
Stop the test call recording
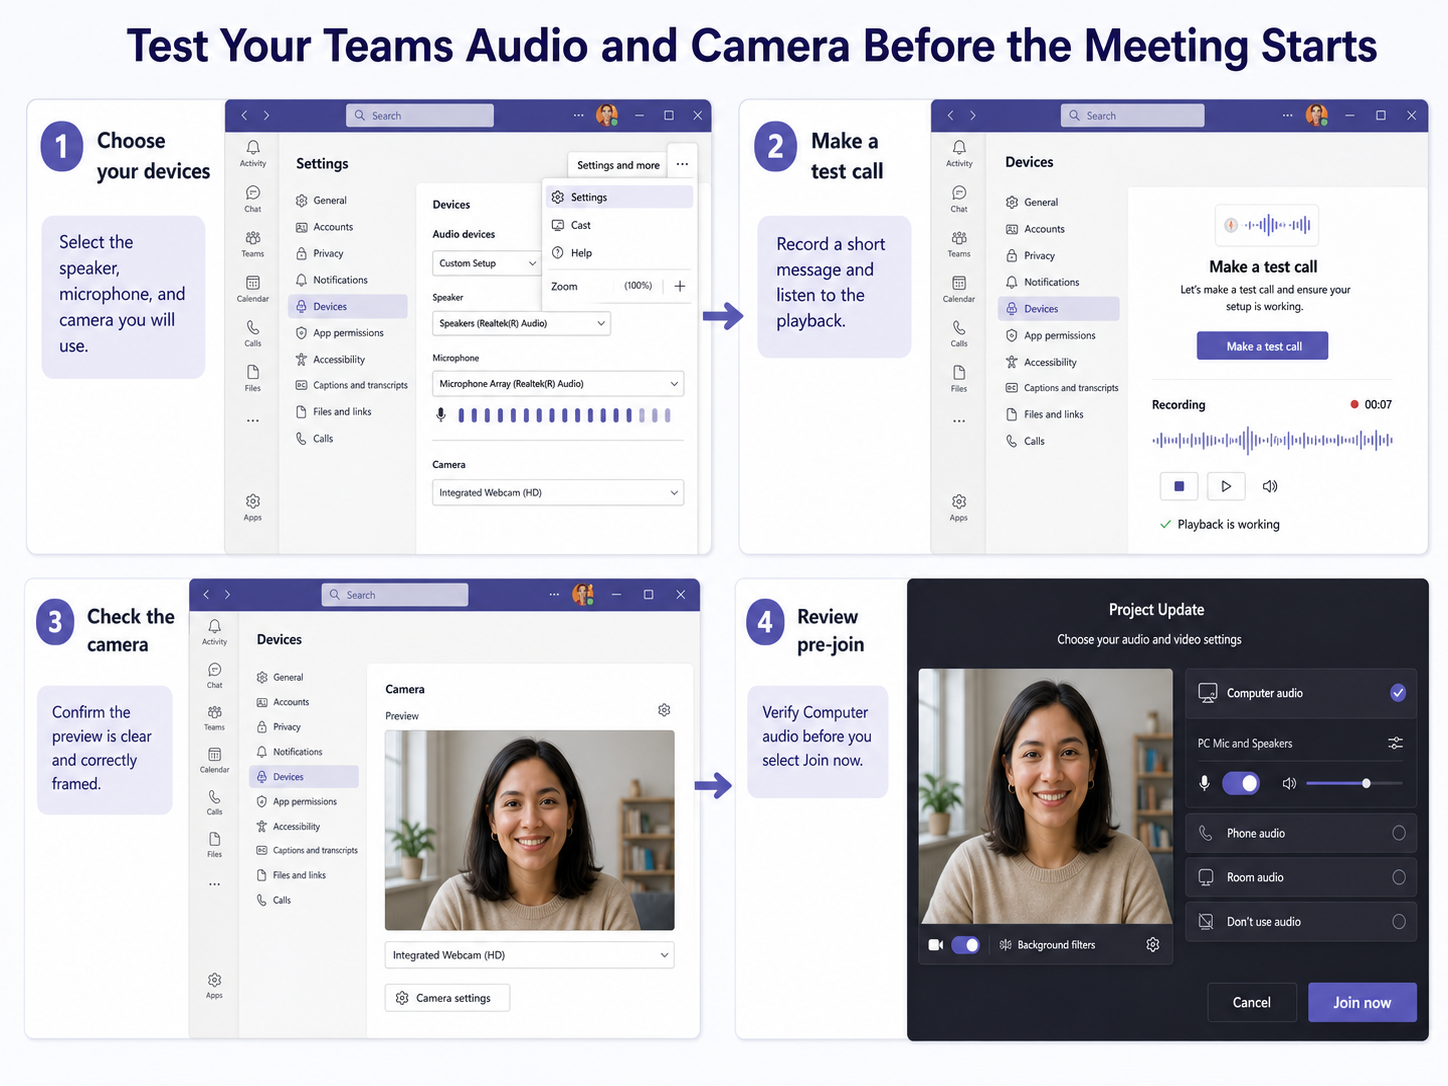1179,486
